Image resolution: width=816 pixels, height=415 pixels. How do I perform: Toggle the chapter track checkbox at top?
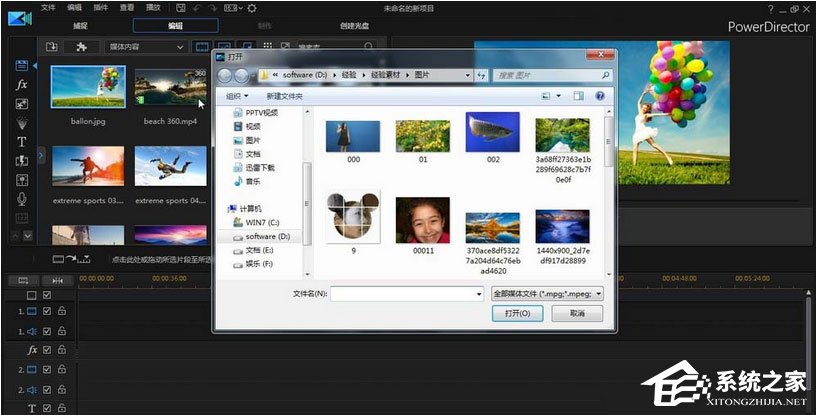(47, 295)
